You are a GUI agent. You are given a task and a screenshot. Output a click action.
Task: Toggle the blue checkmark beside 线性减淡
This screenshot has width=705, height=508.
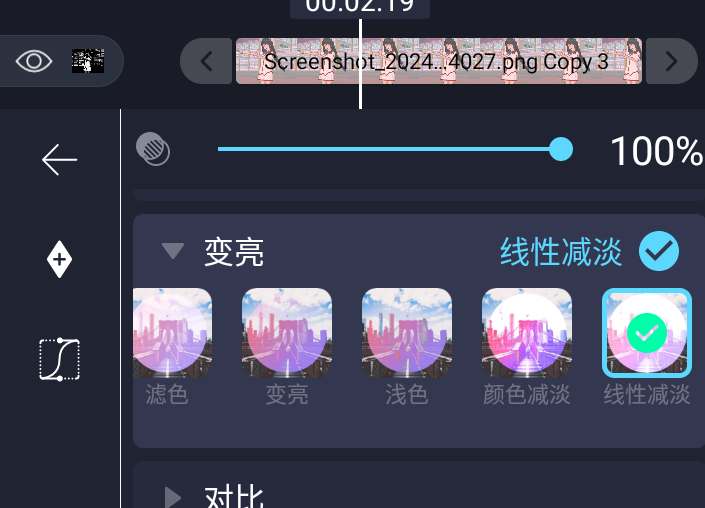click(x=659, y=251)
